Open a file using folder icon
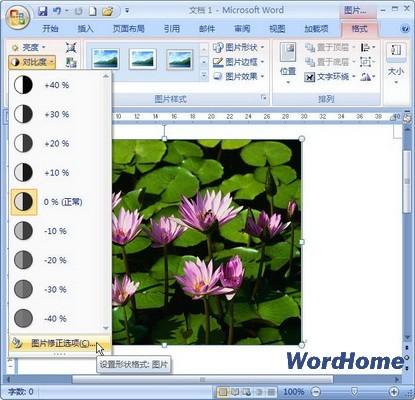 108,11
